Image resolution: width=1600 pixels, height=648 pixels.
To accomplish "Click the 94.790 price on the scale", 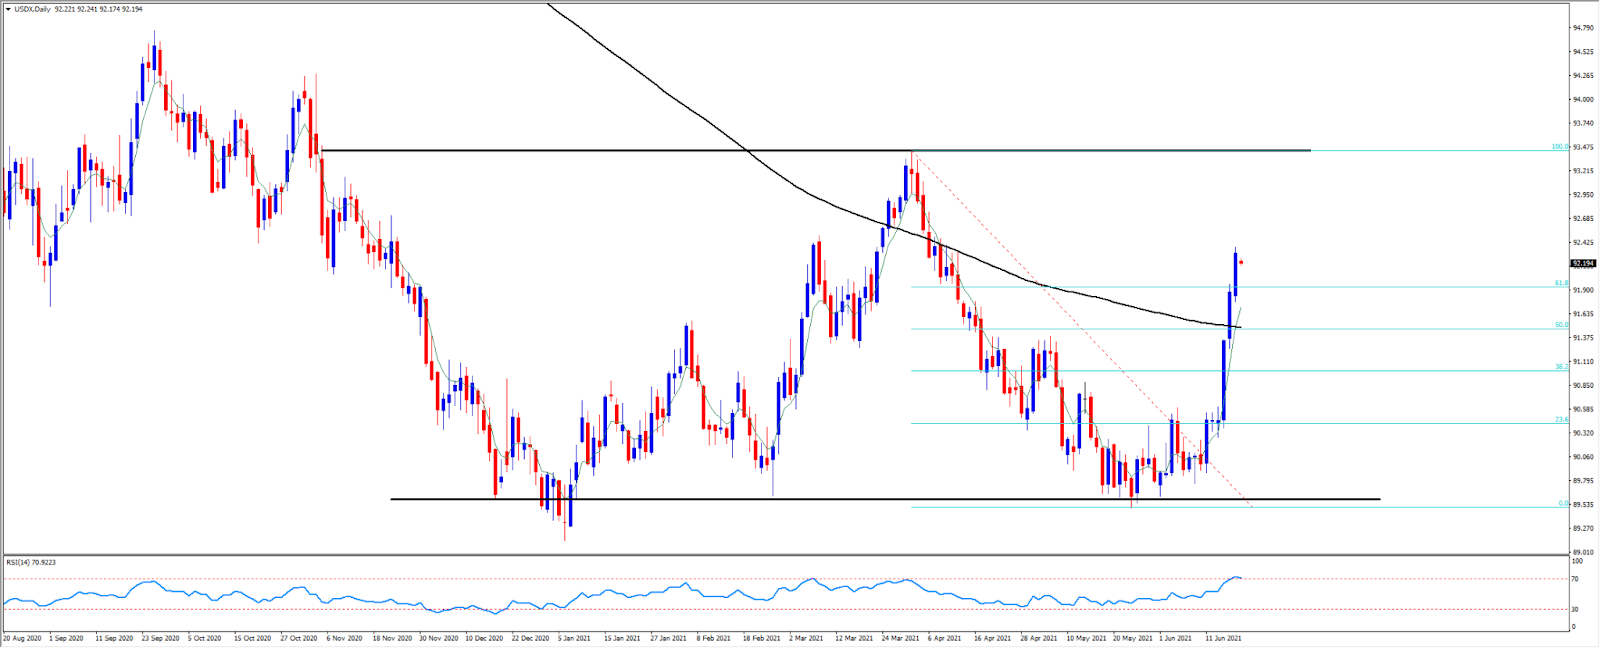I will 1583,28.
